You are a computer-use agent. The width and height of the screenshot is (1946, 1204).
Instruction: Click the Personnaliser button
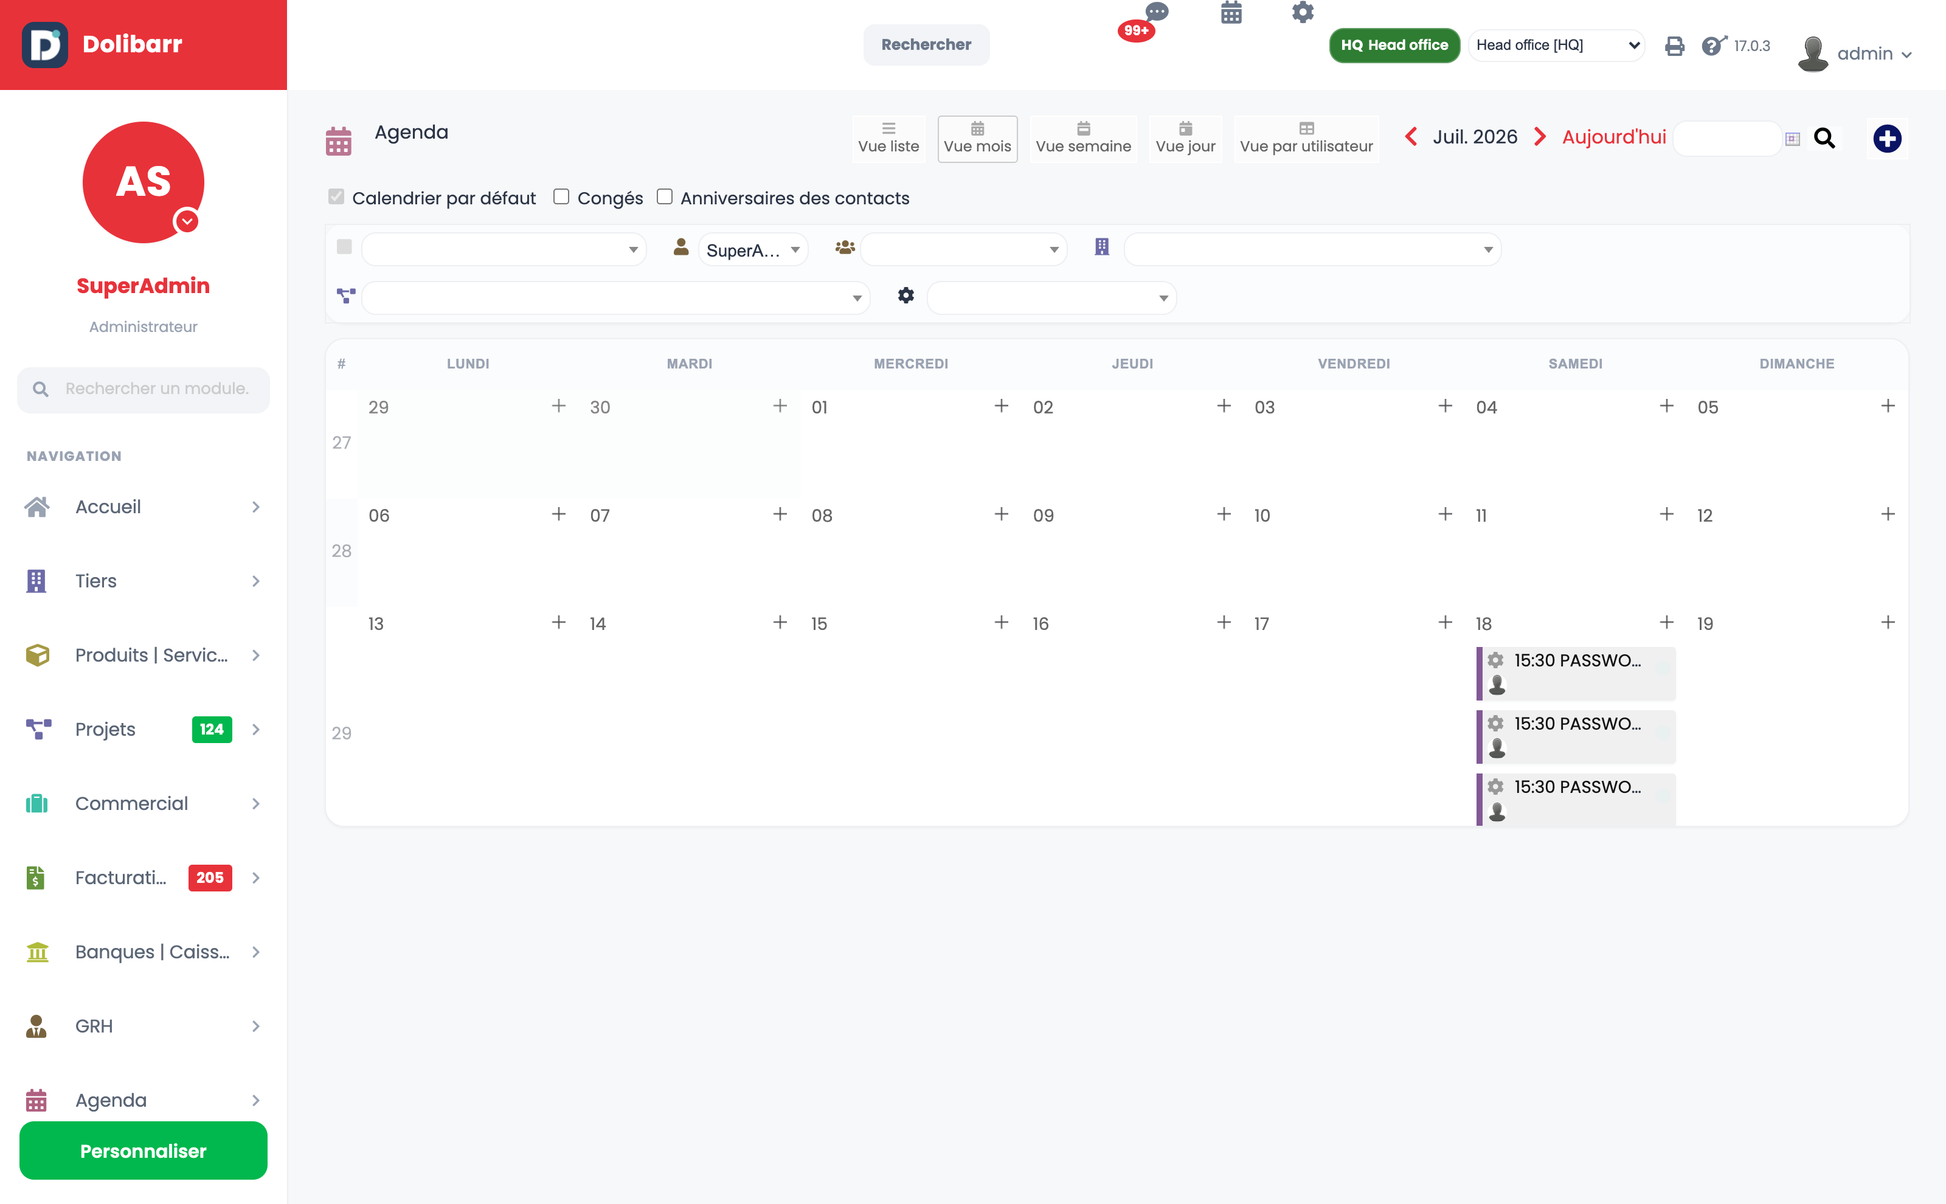(x=143, y=1151)
